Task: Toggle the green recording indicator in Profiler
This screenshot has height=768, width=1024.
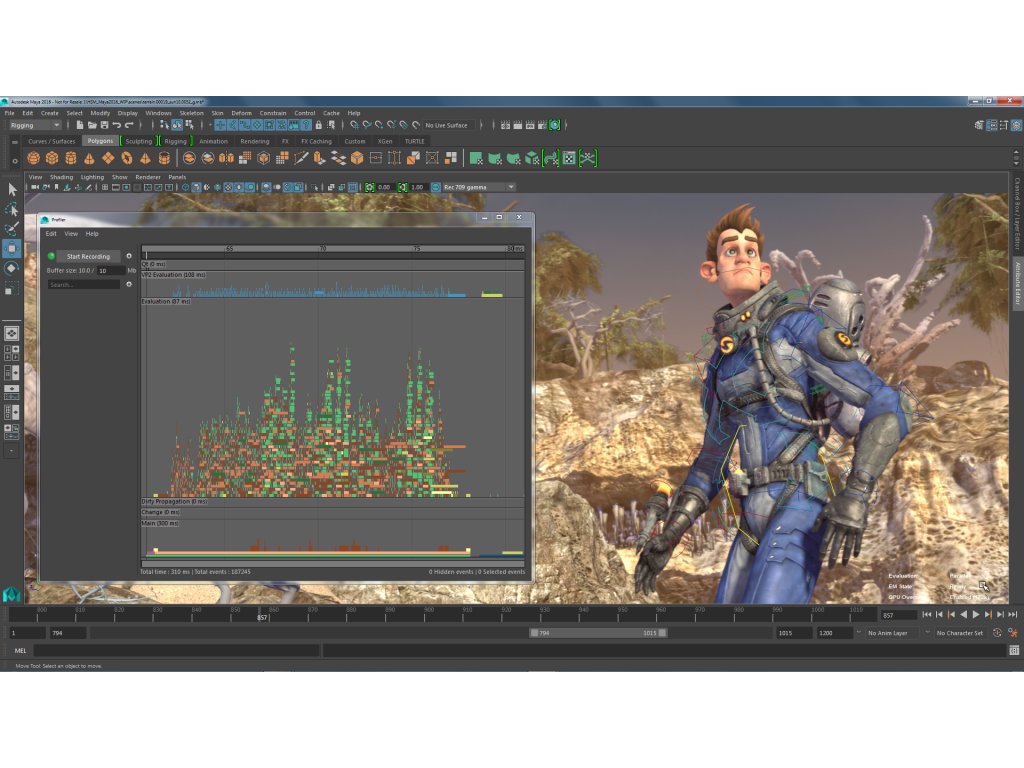Action: point(52,256)
